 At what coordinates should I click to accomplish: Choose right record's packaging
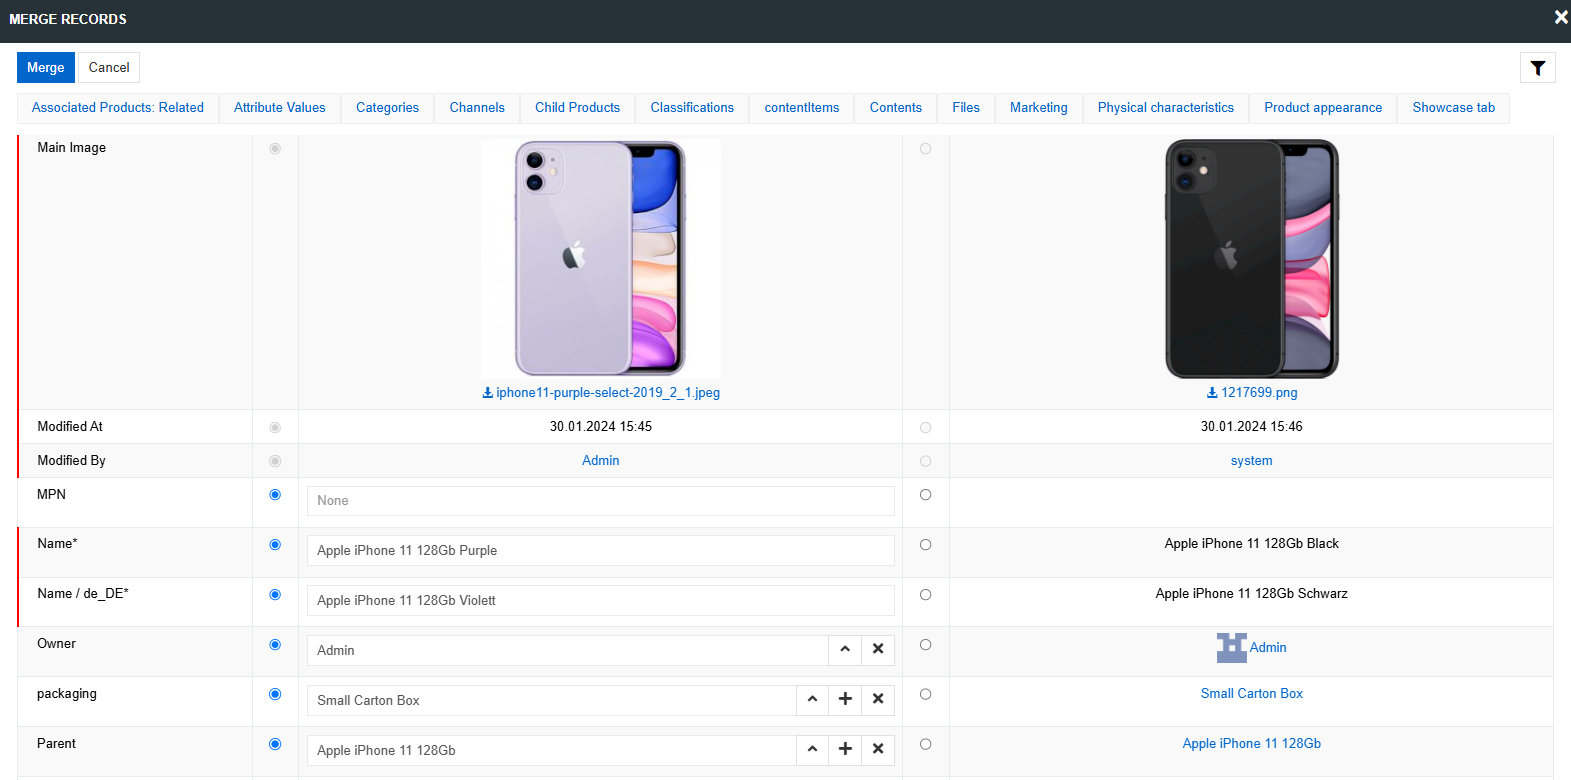click(x=925, y=694)
